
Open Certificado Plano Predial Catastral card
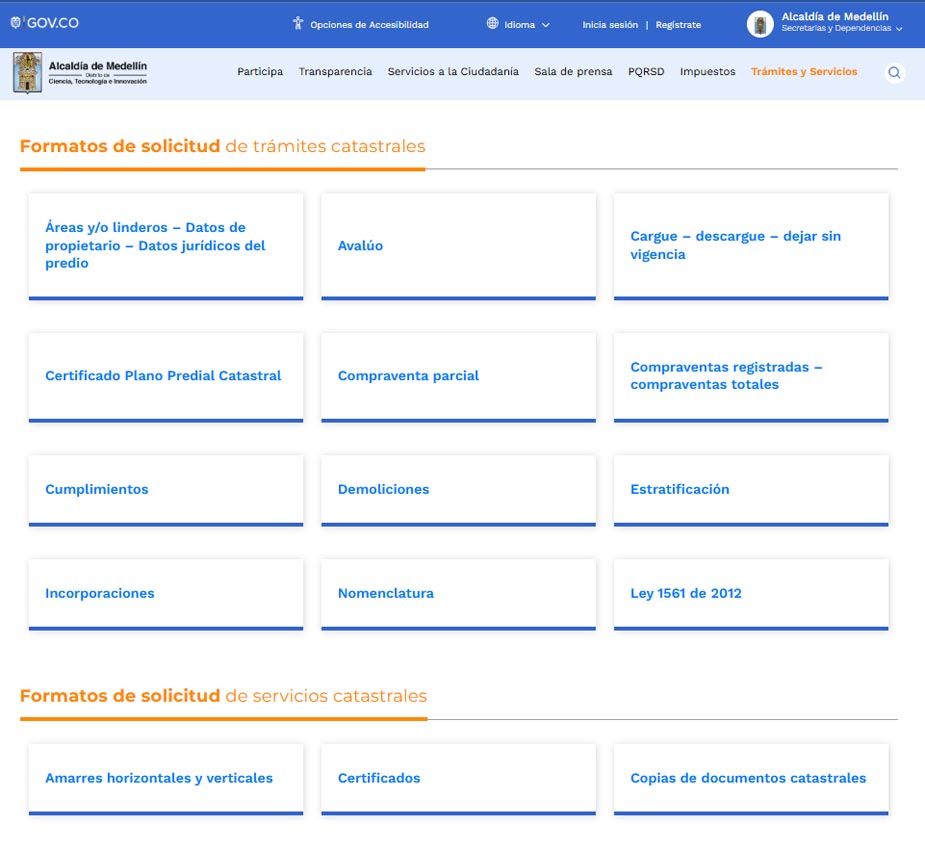tap(165, 376)
